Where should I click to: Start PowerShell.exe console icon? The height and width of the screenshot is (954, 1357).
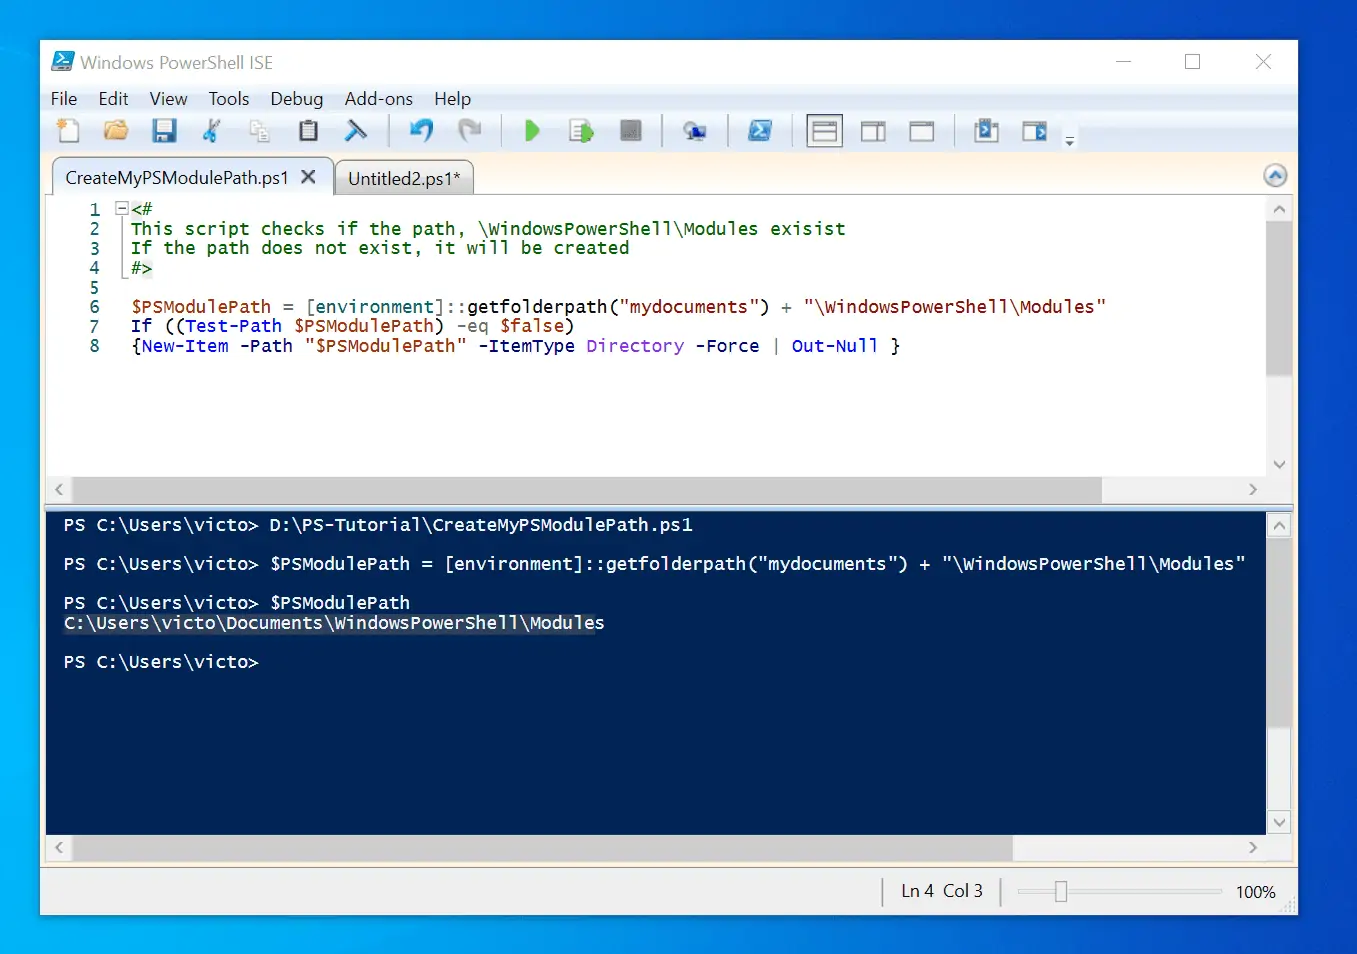click(x=760, y=131)
